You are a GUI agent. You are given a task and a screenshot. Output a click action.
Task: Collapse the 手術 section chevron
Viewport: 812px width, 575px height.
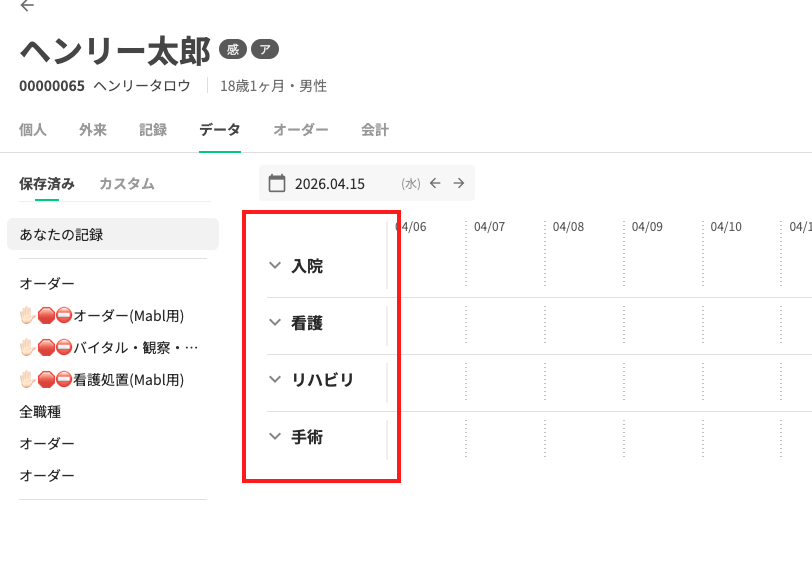pos(275,436)
